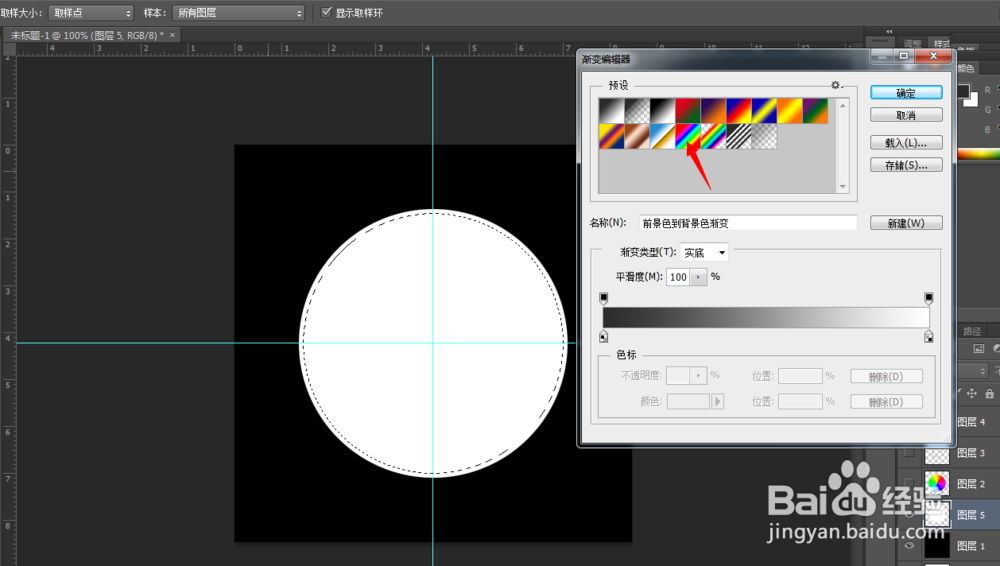Open the presets gear menu

click(836, 85)
